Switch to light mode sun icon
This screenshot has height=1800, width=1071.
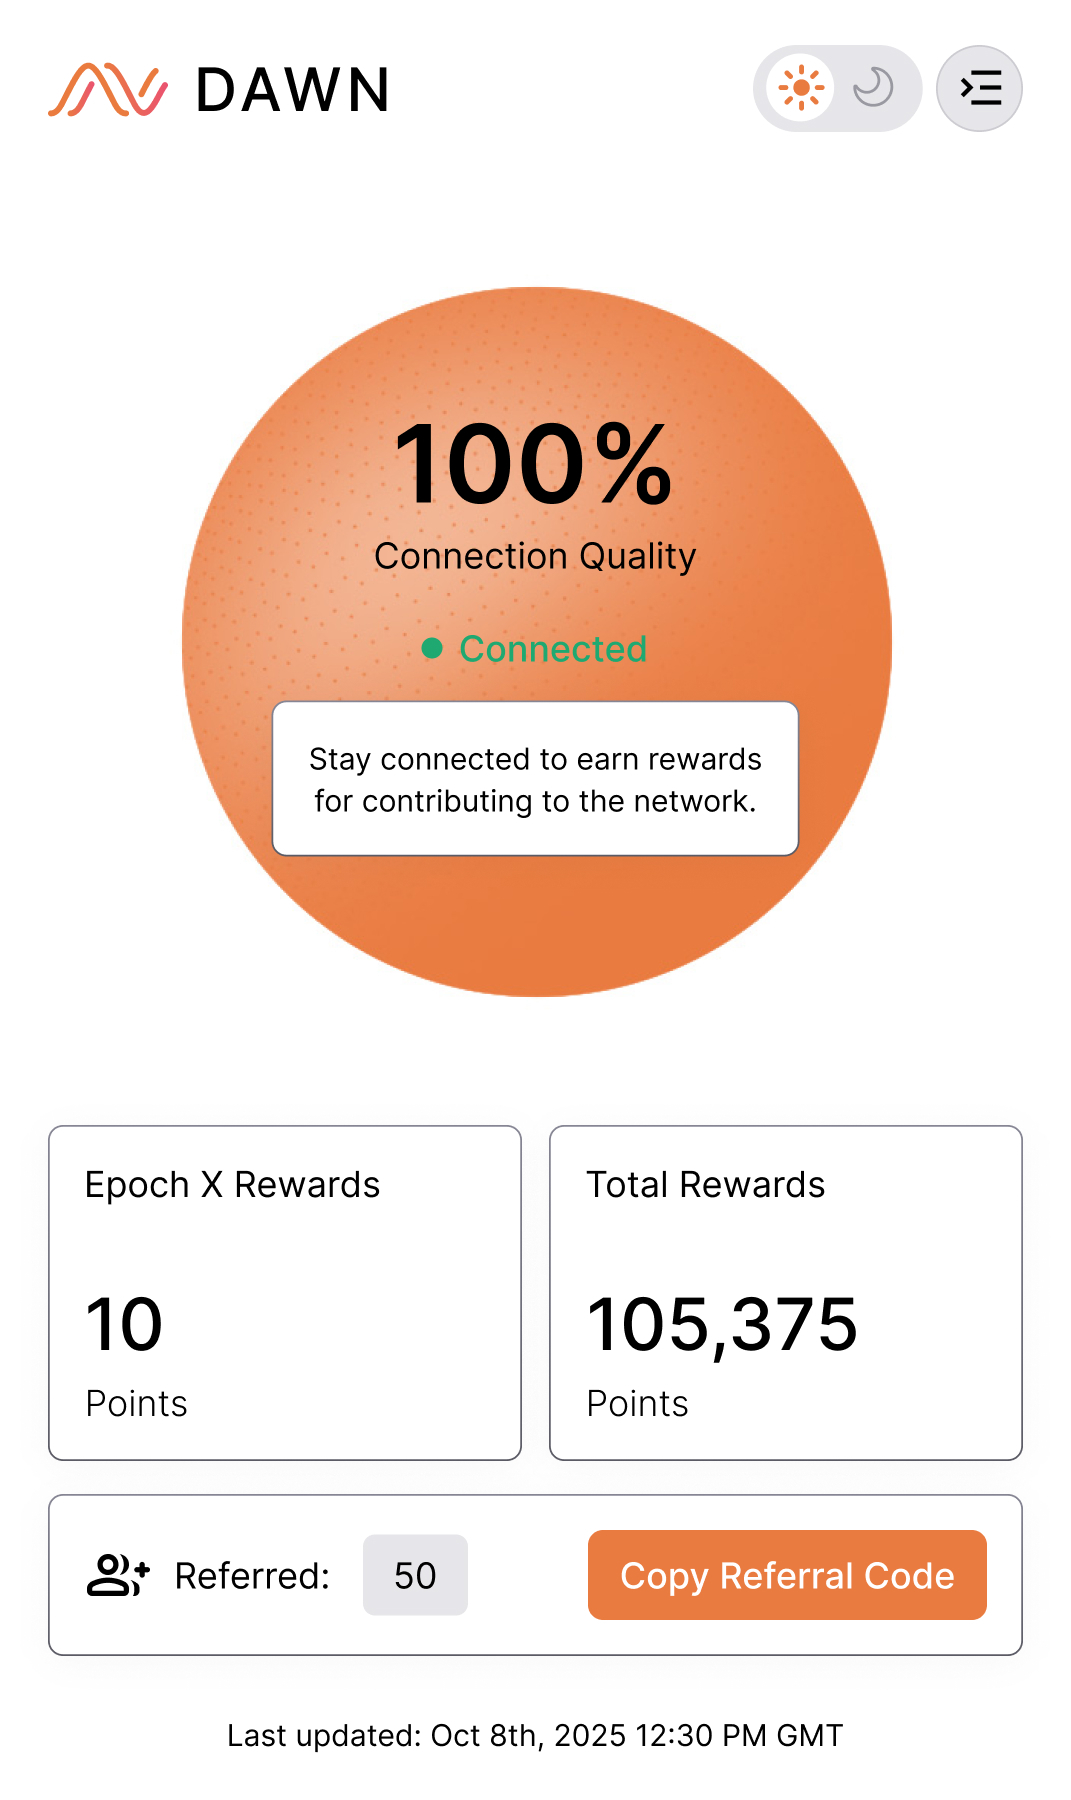(800, 88)
